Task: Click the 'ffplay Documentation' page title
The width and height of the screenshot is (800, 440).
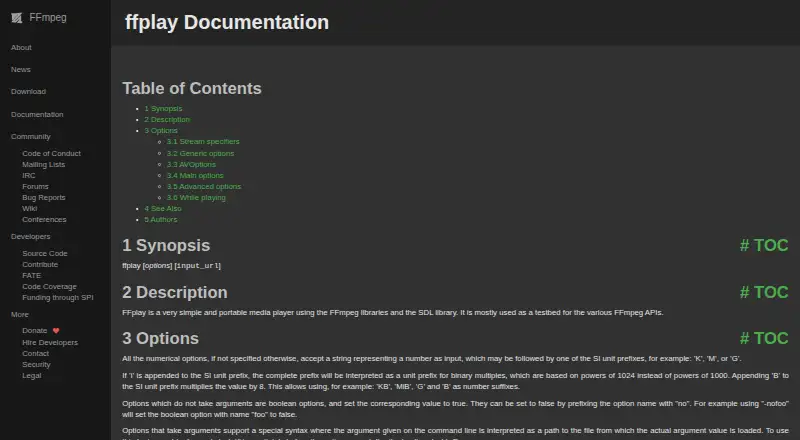Action: click(x=227, y=22)
